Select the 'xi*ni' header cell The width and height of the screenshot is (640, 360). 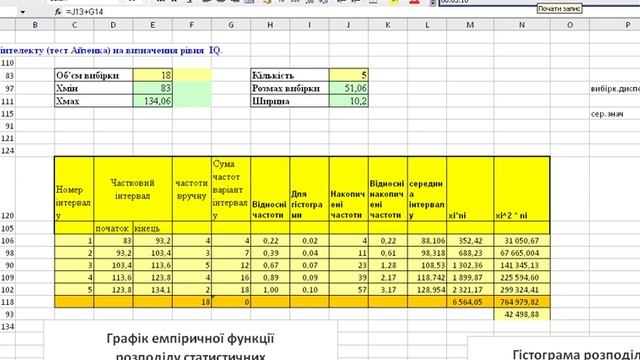470,189
